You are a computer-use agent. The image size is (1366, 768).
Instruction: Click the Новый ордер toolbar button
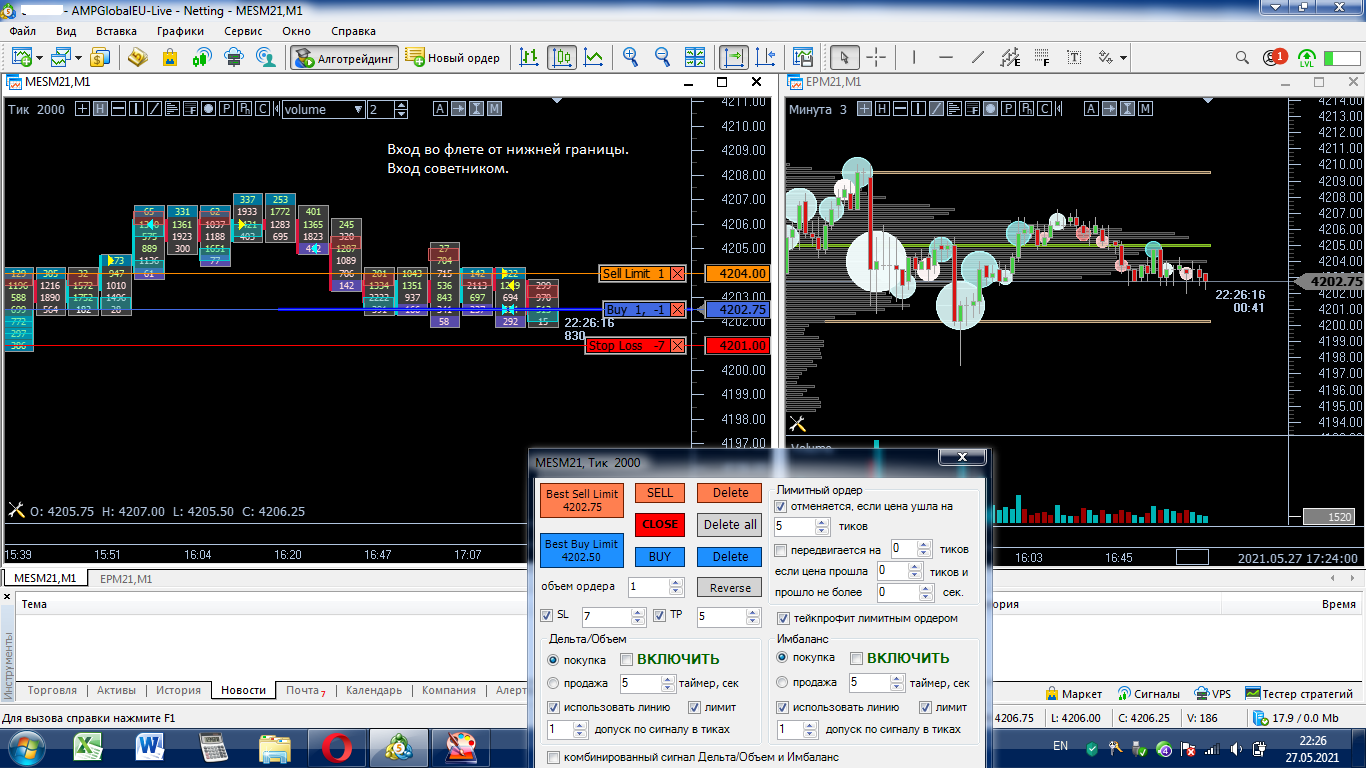click(453, 58)
